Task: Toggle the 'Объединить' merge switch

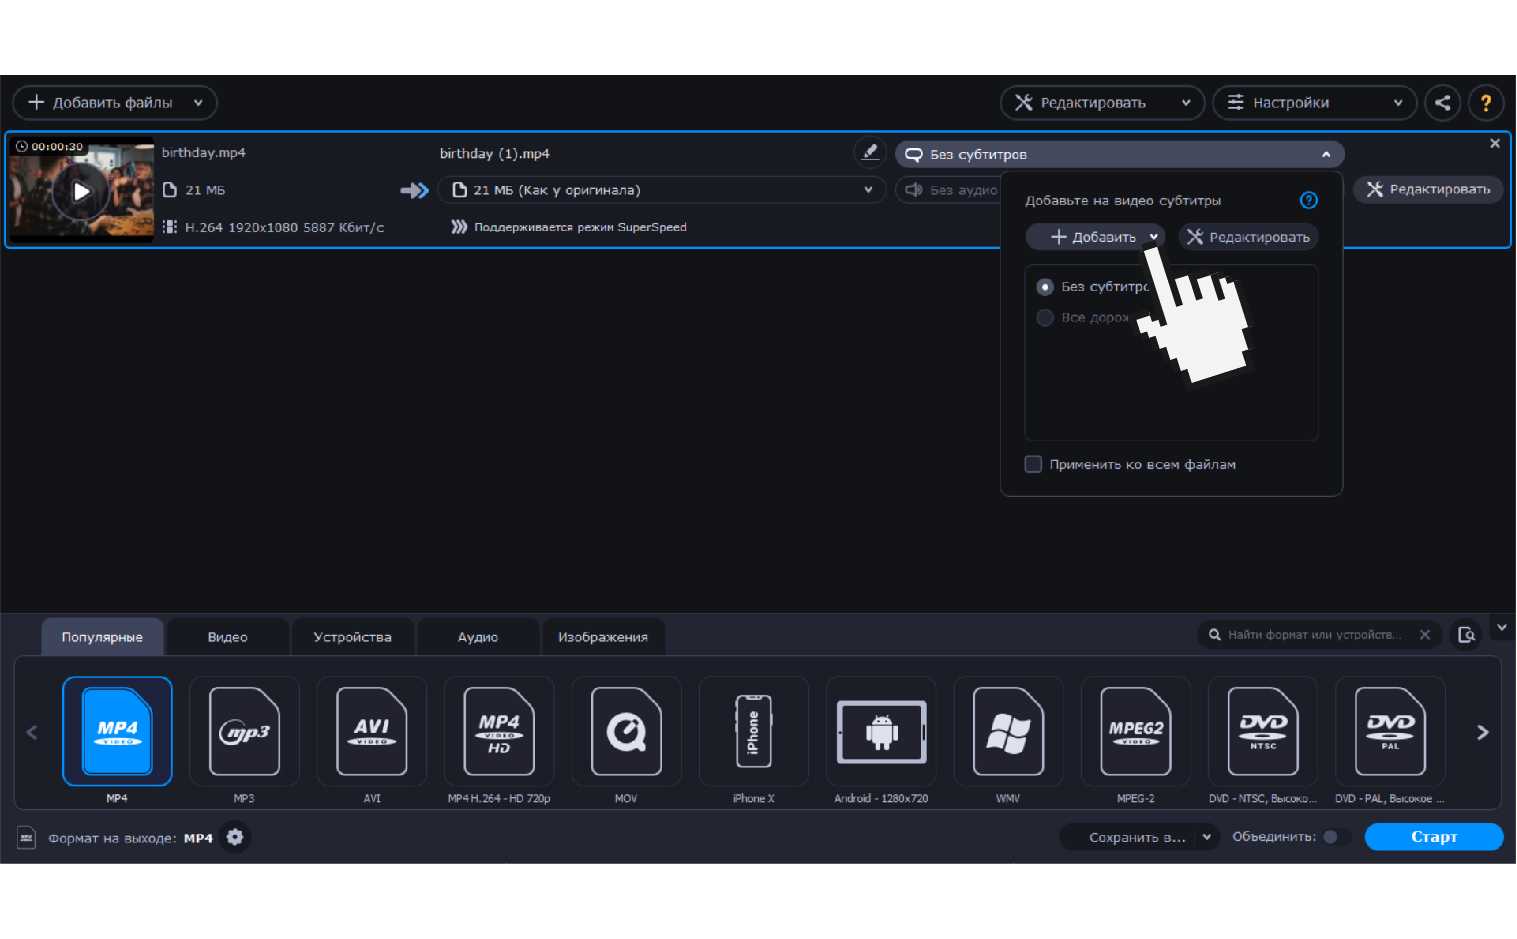Action: coord(1334,837)
